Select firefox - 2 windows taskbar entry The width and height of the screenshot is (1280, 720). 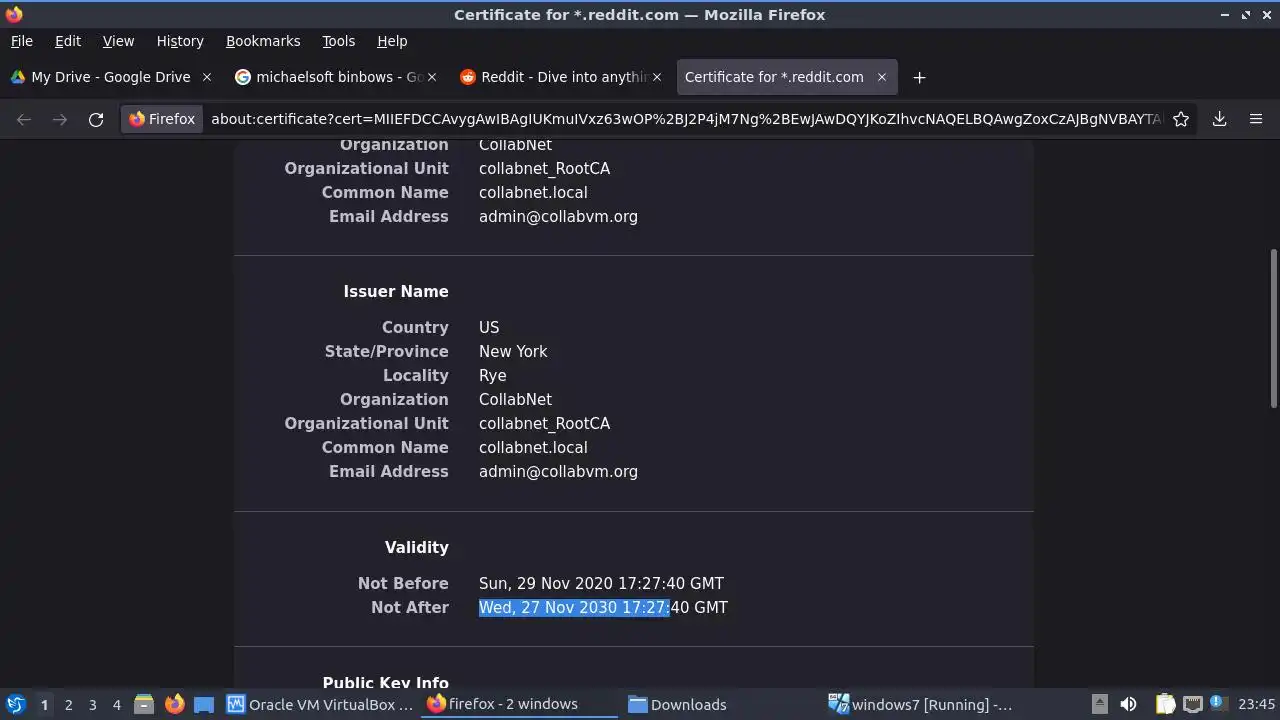point(520,704)
